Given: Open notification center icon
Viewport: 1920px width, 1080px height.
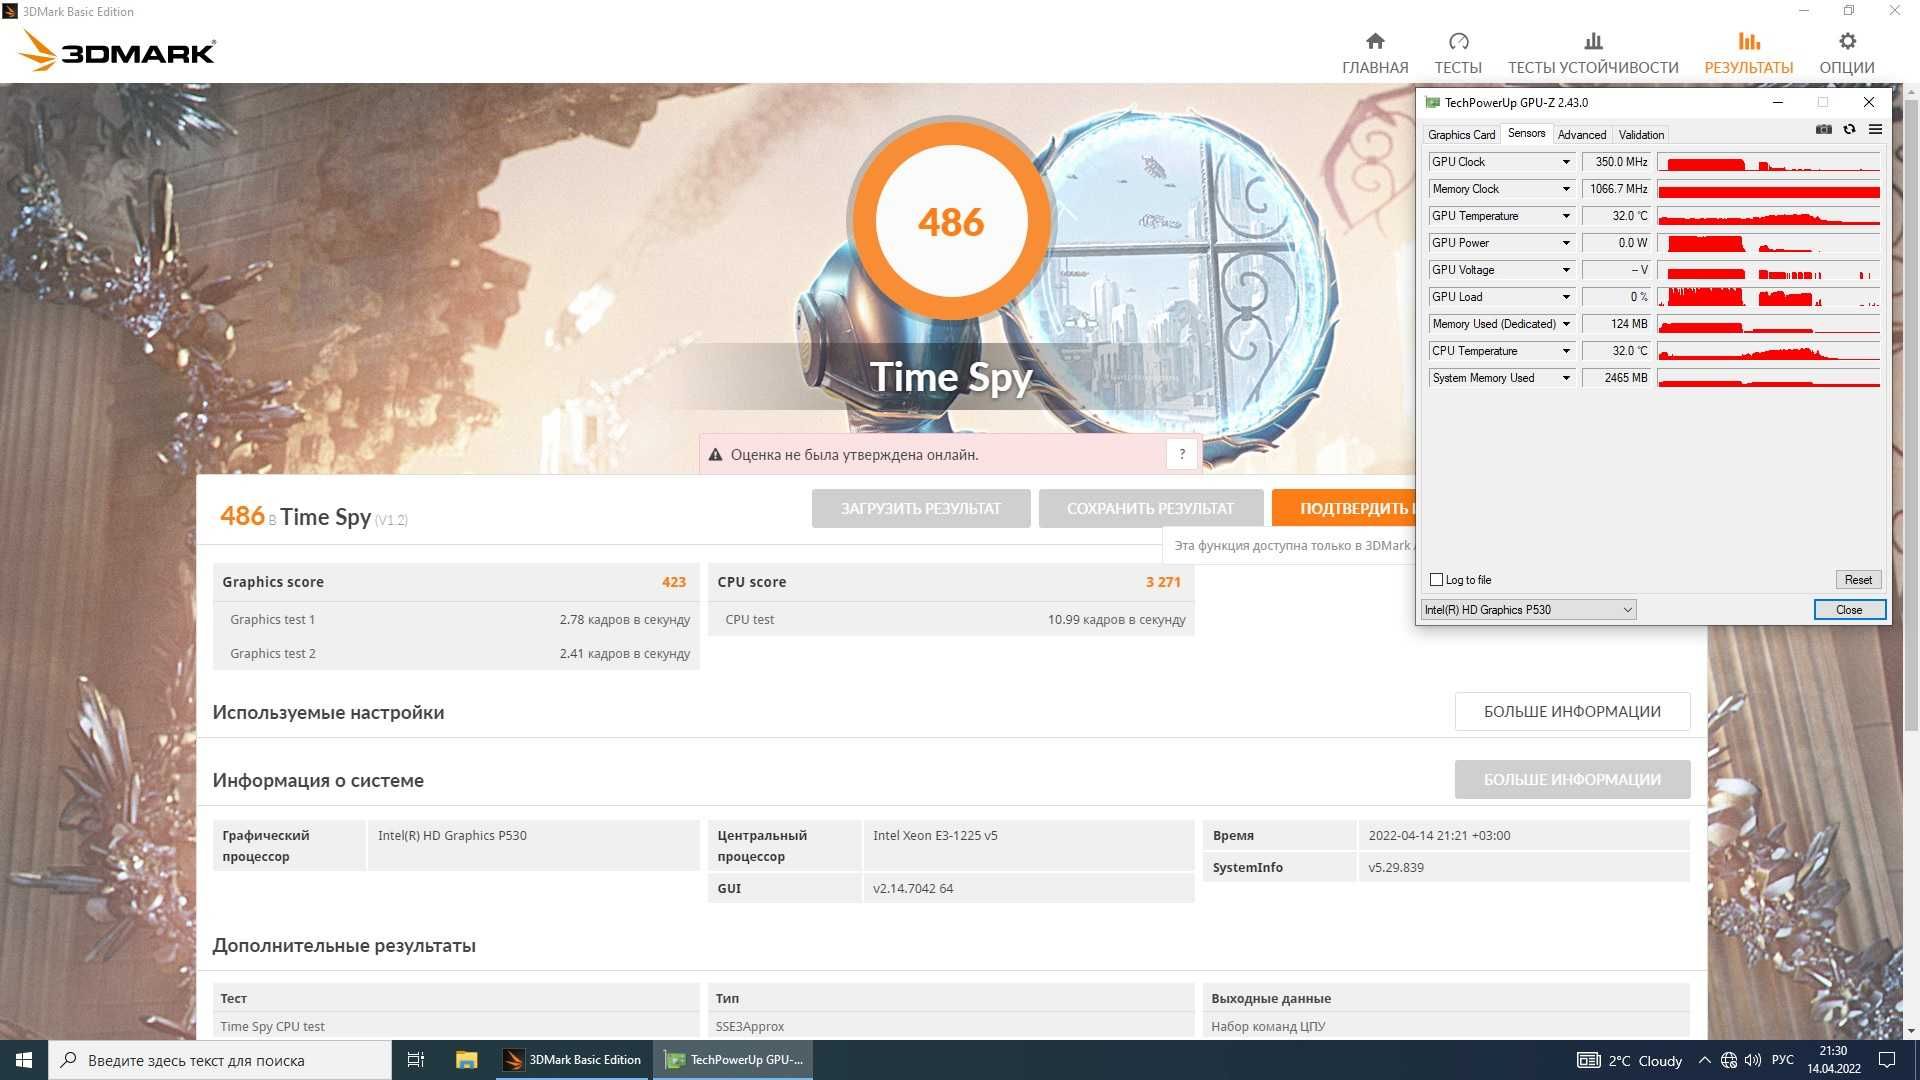Looking at the screenshot, I should pos(1886,1060).
